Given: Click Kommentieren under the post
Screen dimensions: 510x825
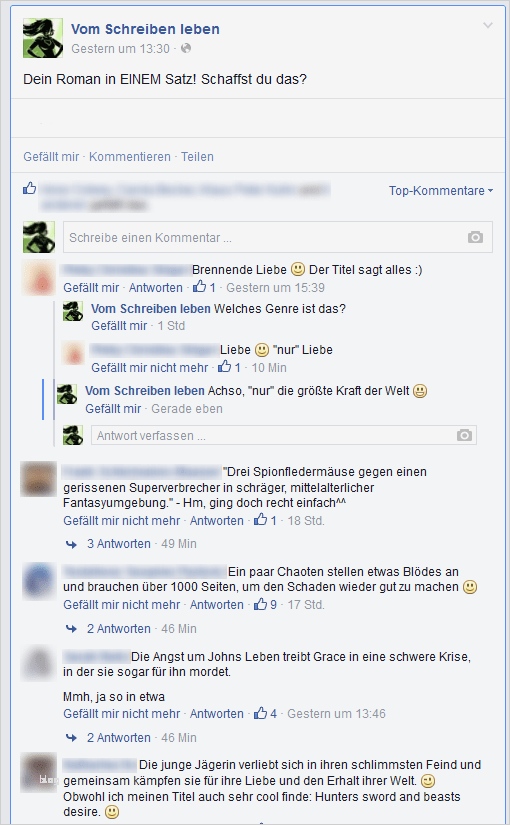Looking at the screenshot, I should [129, 157].
